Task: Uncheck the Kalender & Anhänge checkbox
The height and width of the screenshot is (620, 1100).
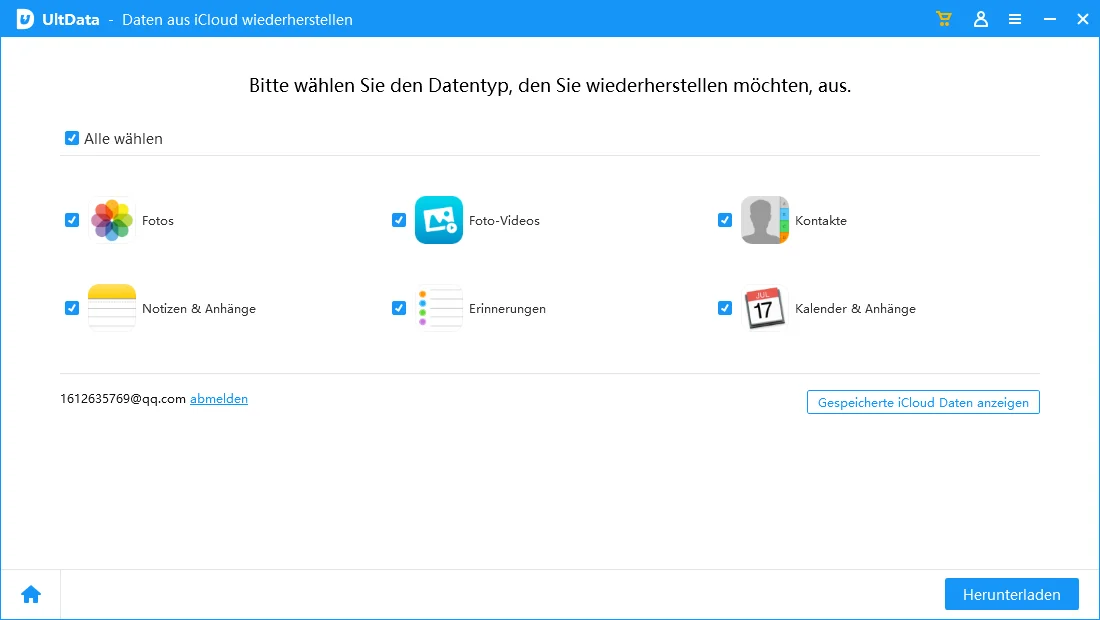Action: (725, 308)
